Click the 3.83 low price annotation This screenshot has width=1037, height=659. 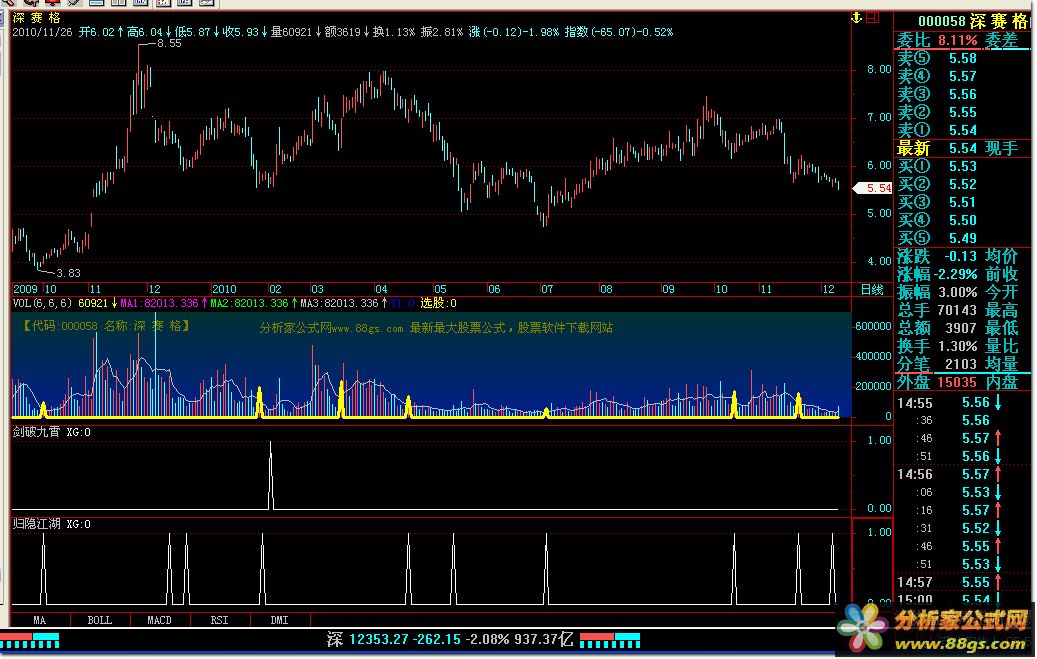point(68,273)
